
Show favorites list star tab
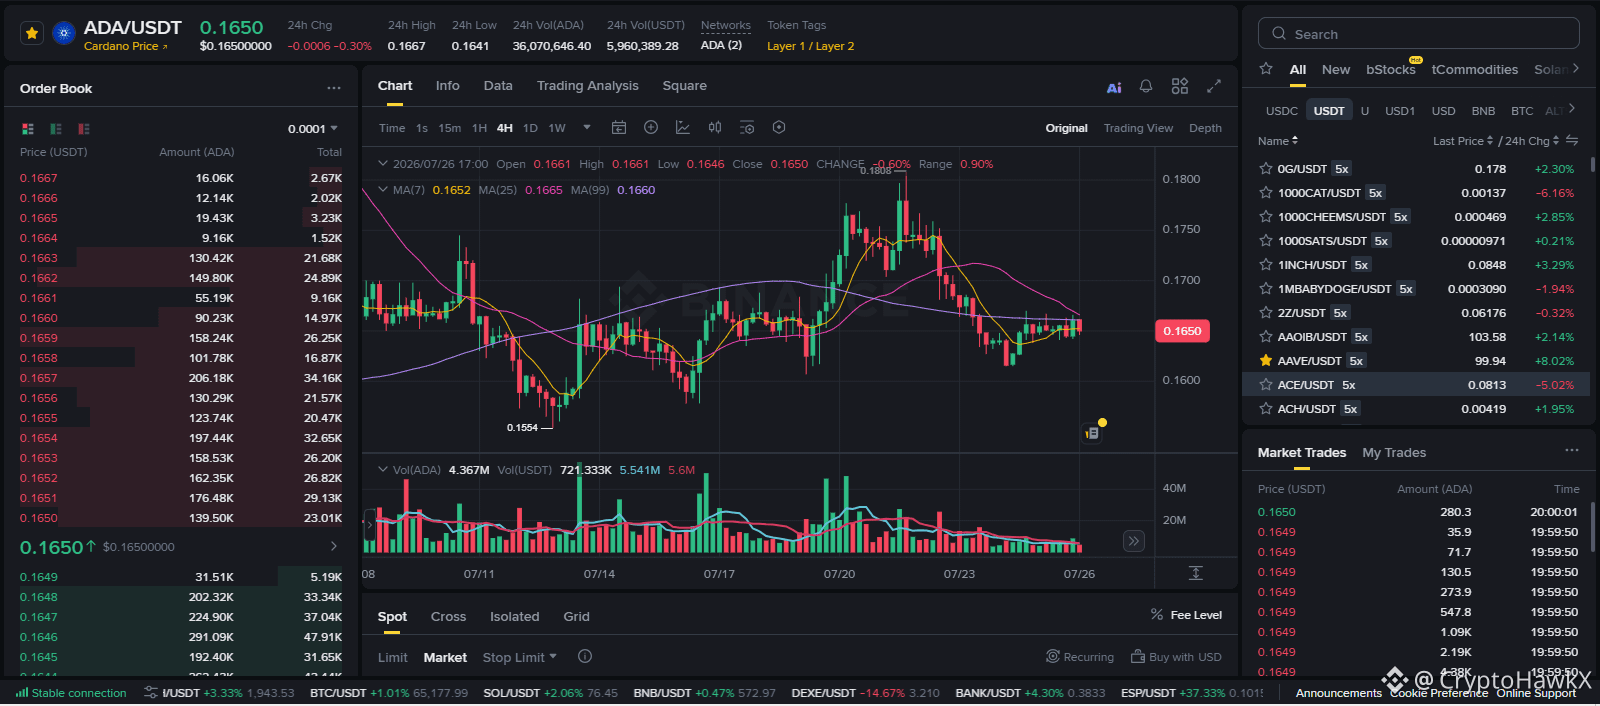pos(1266,69)
